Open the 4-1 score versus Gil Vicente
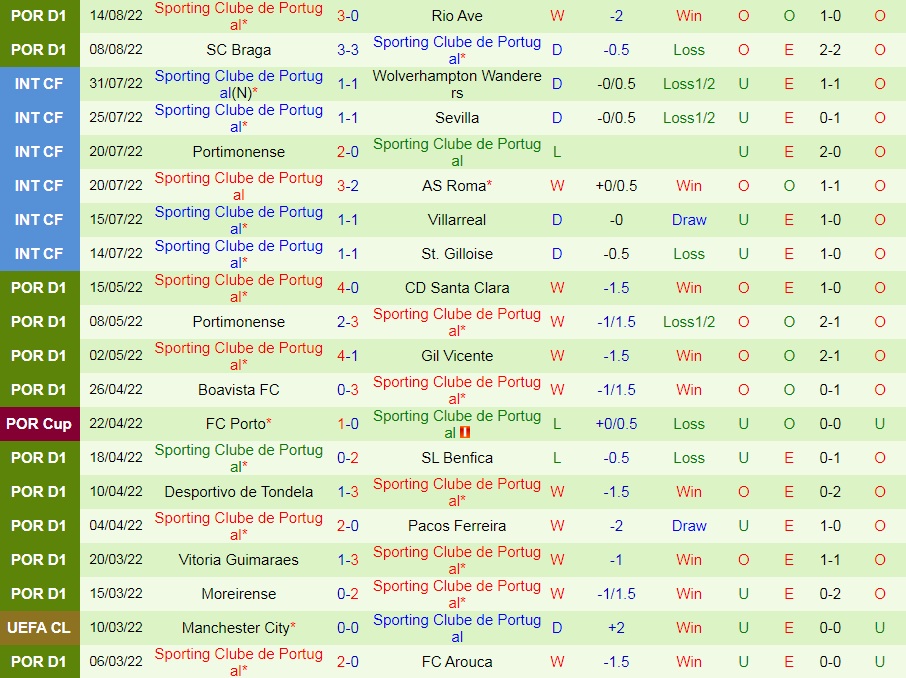 (x=348, y=355)
